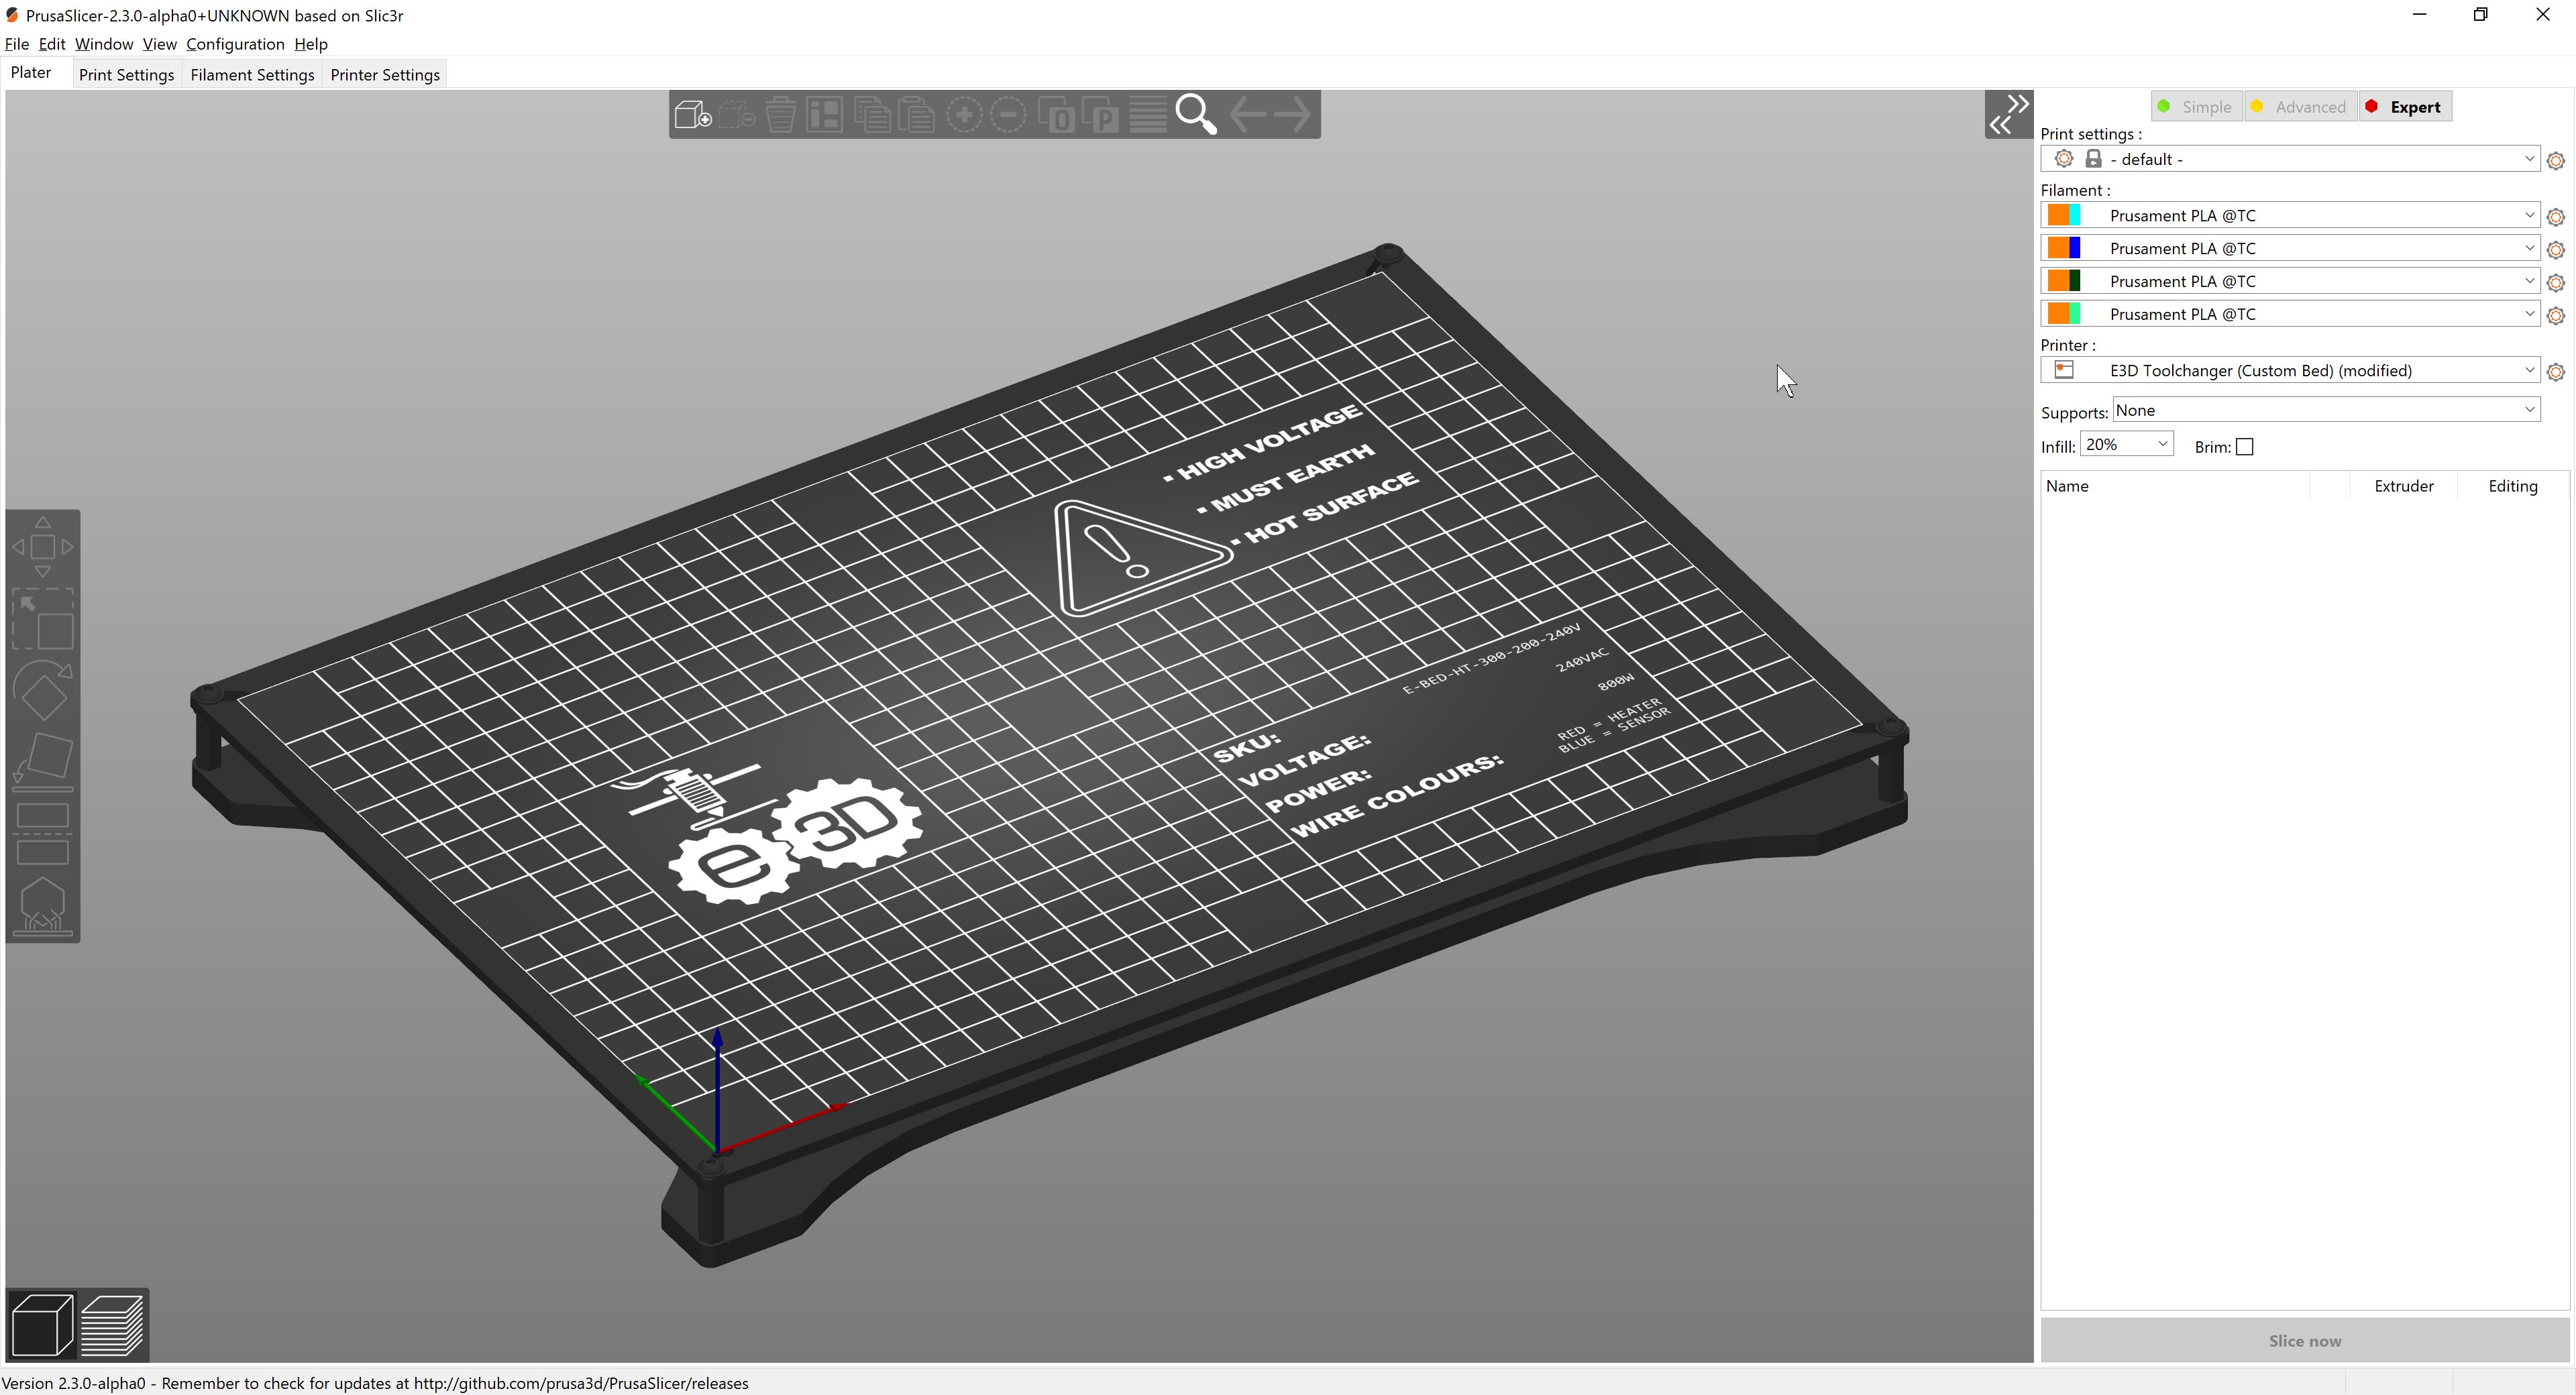
Task: Click the Paste clipboard toolbar icon
Action: coord(915,115)
